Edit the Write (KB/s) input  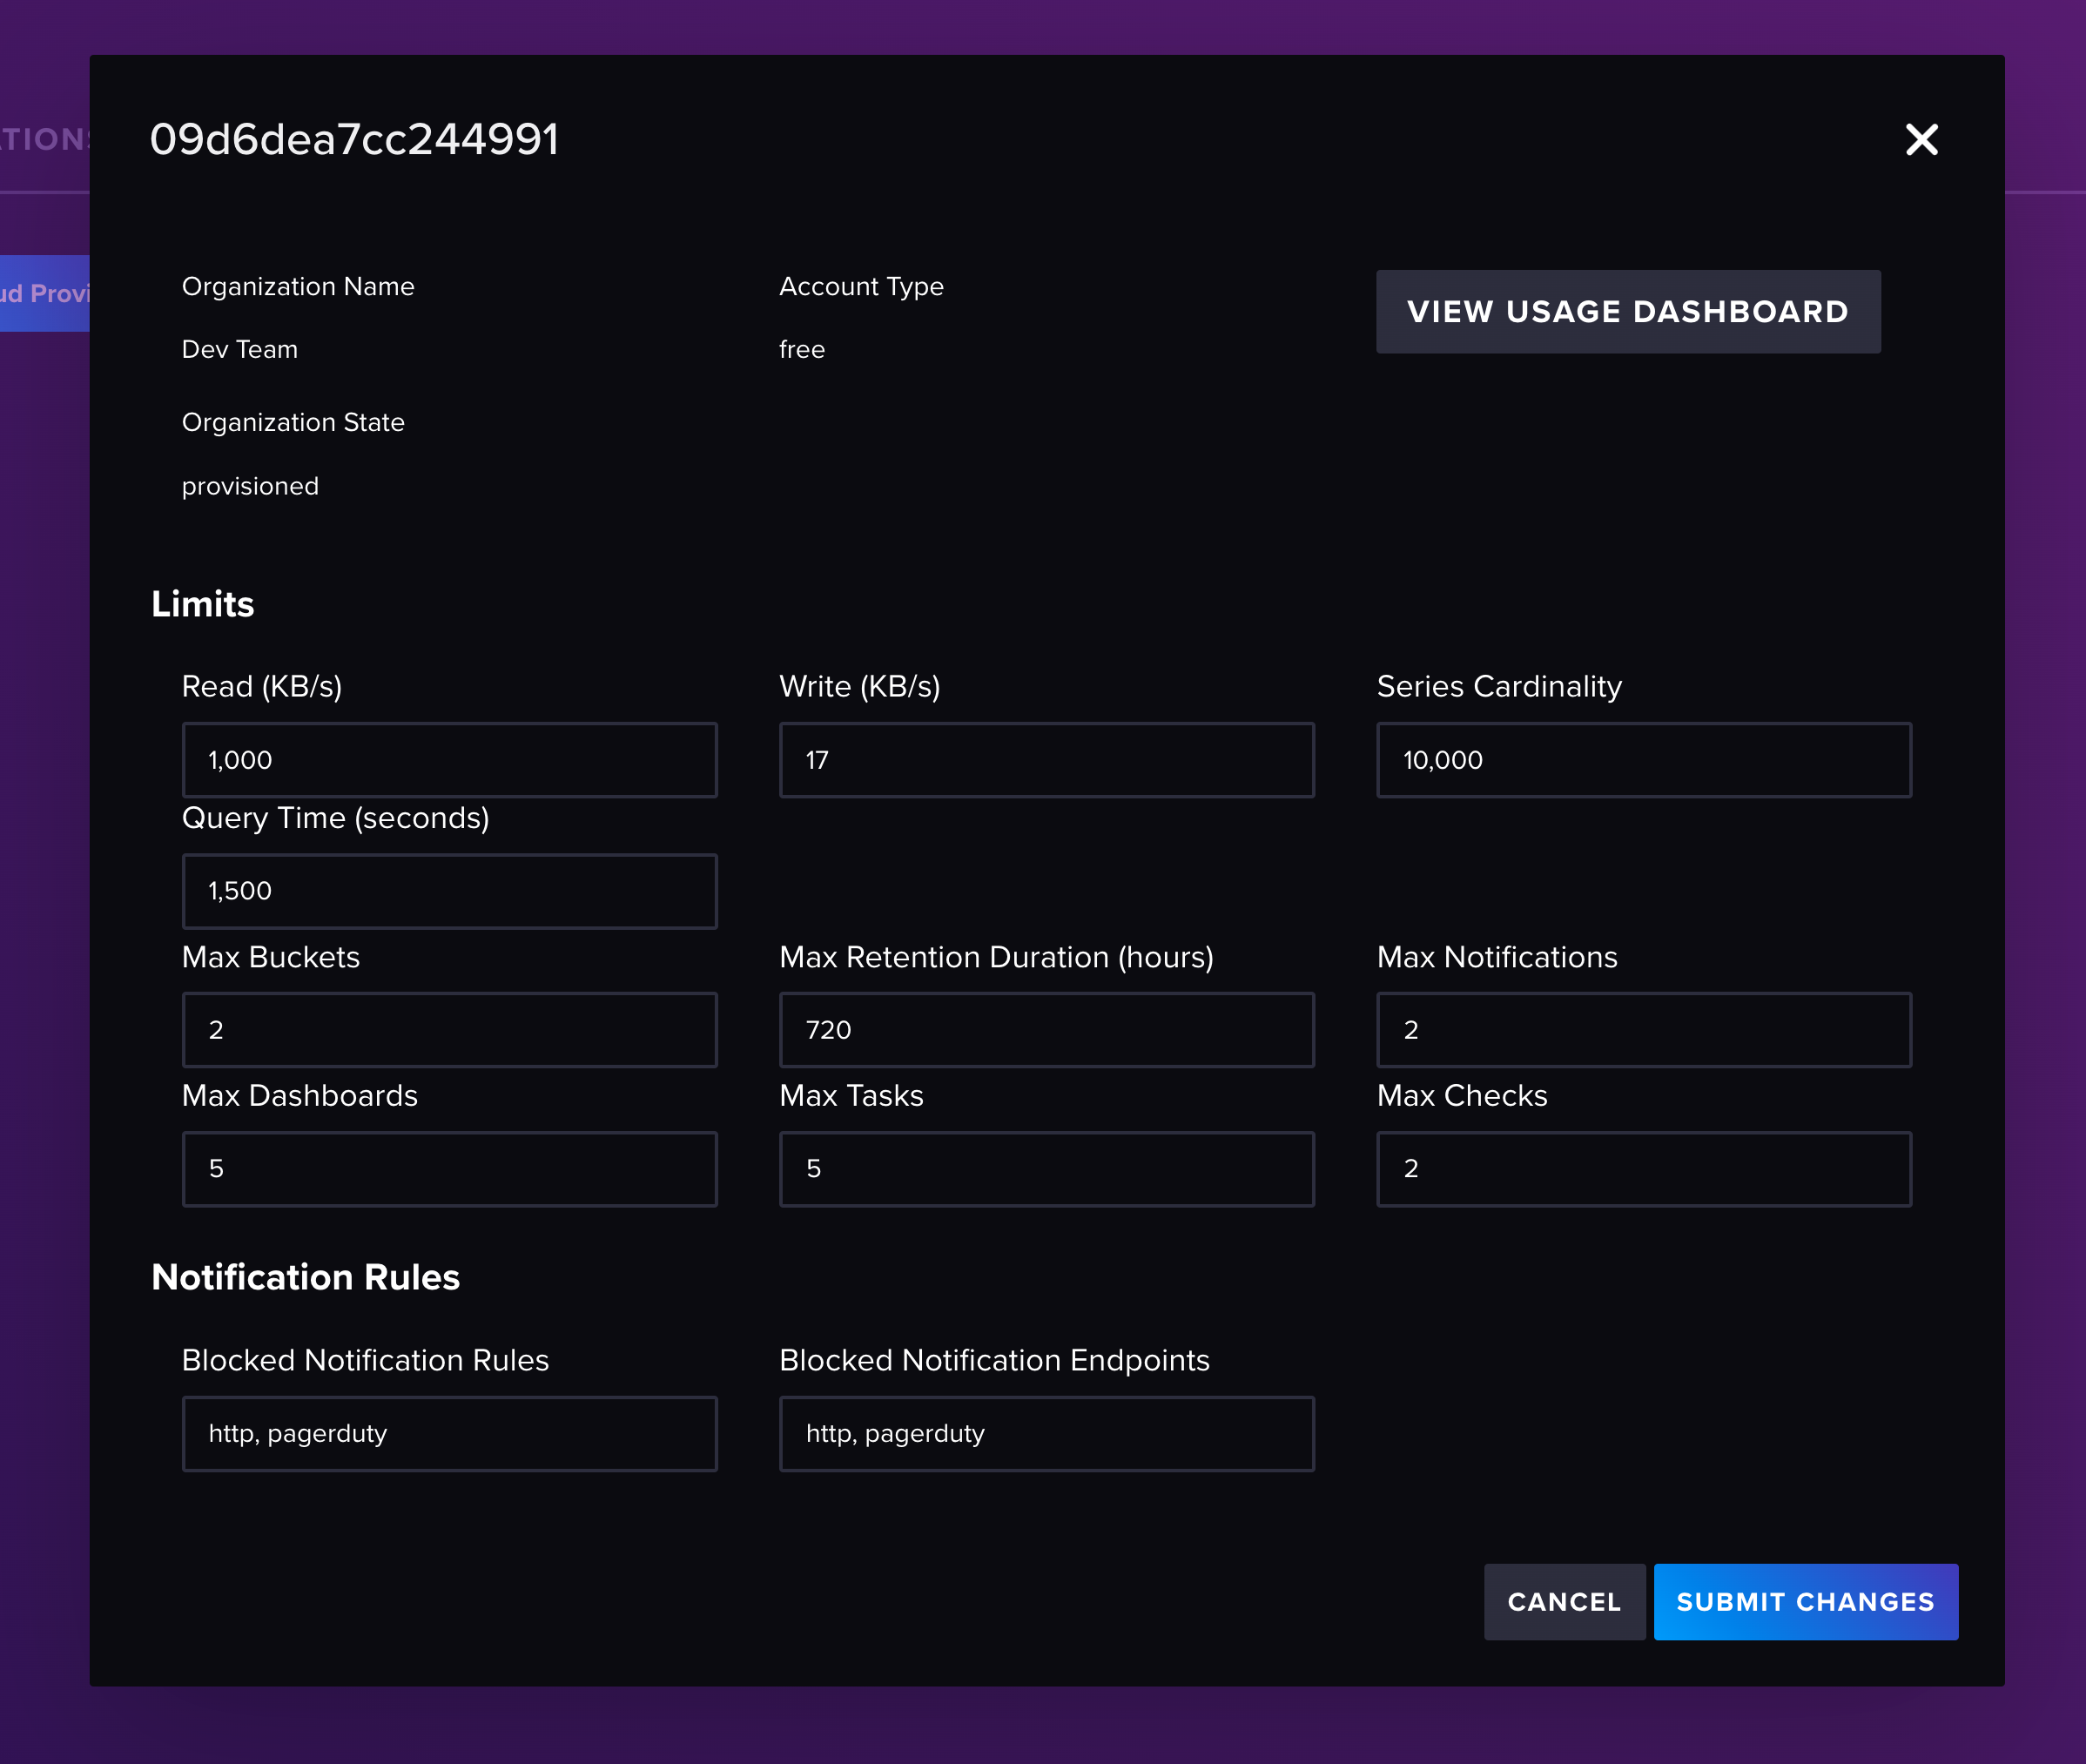[x=1046, y=760]
